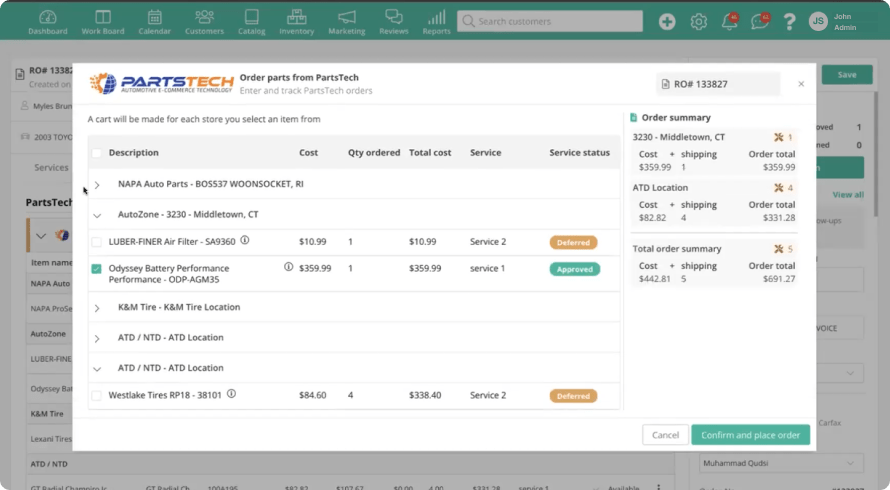Screen dimensions: 890x490
Task: Check the Westlake Tires RP18 checkbox
Action: point(96,396)
